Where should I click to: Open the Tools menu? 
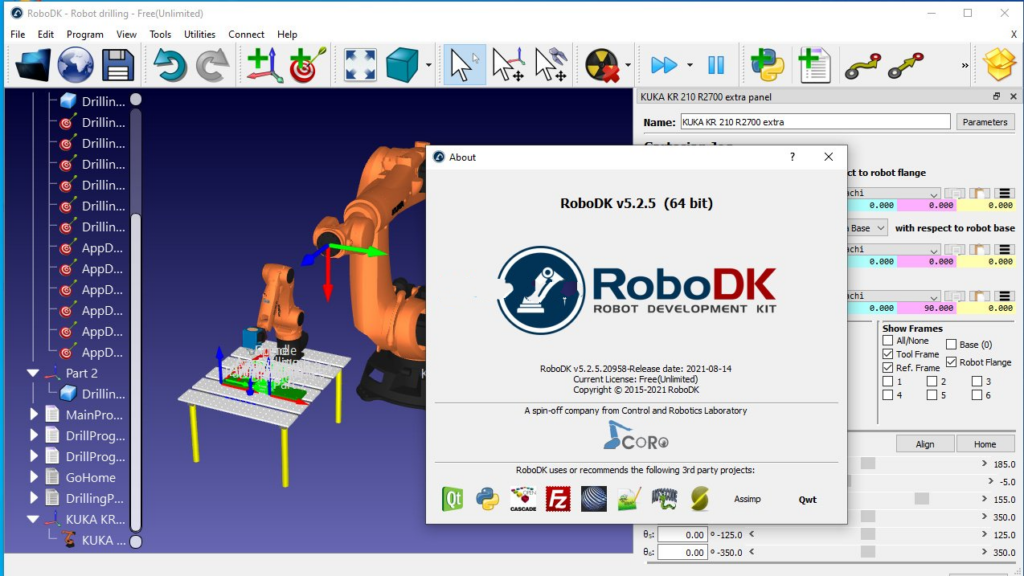pyautogui.click(x=160, y=33)
